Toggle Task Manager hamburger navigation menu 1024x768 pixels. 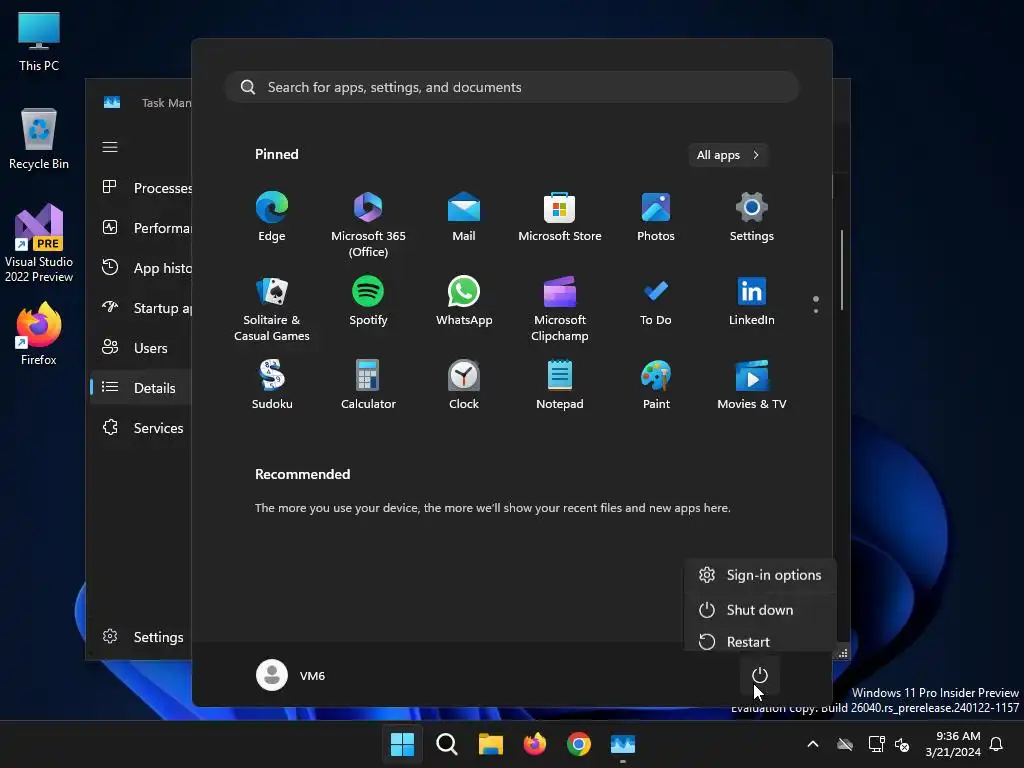[x=110, y=147]
